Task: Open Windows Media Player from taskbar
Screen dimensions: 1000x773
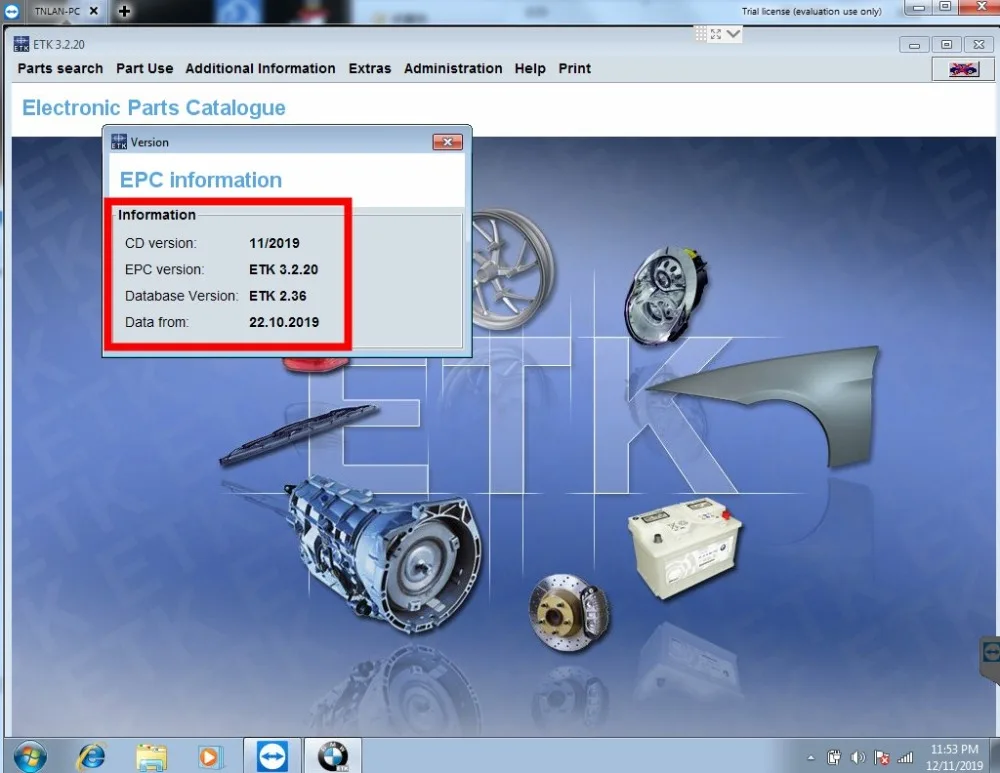Action: pos(210,757)
